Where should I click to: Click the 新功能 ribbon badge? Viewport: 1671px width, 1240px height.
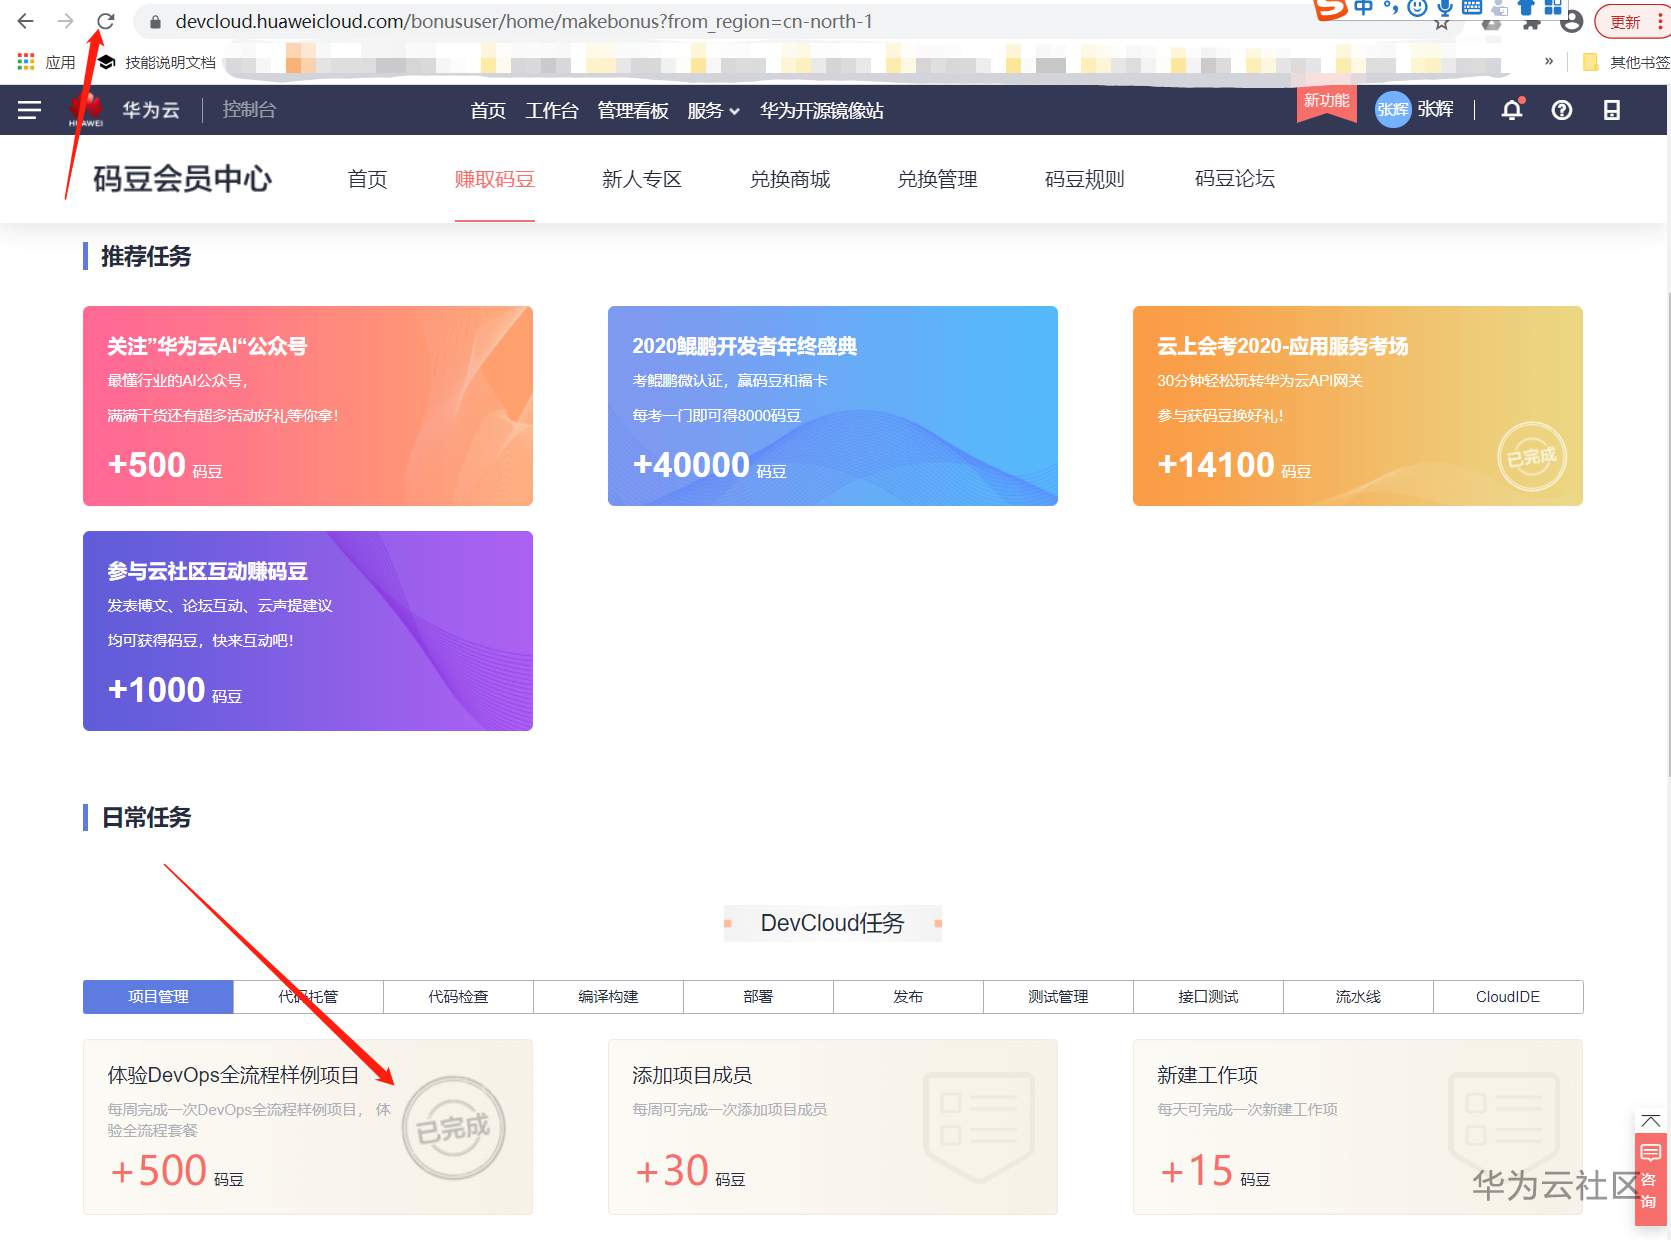point(1326,102)
